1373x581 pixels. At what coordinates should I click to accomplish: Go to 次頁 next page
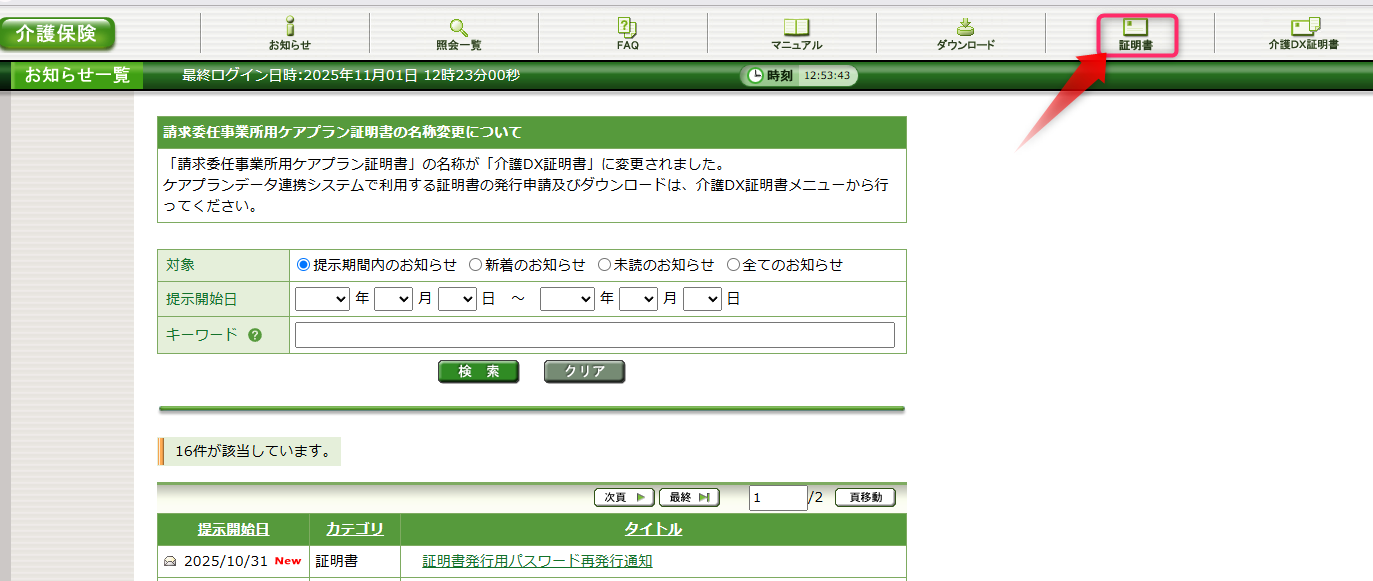[x=624, y=497]
